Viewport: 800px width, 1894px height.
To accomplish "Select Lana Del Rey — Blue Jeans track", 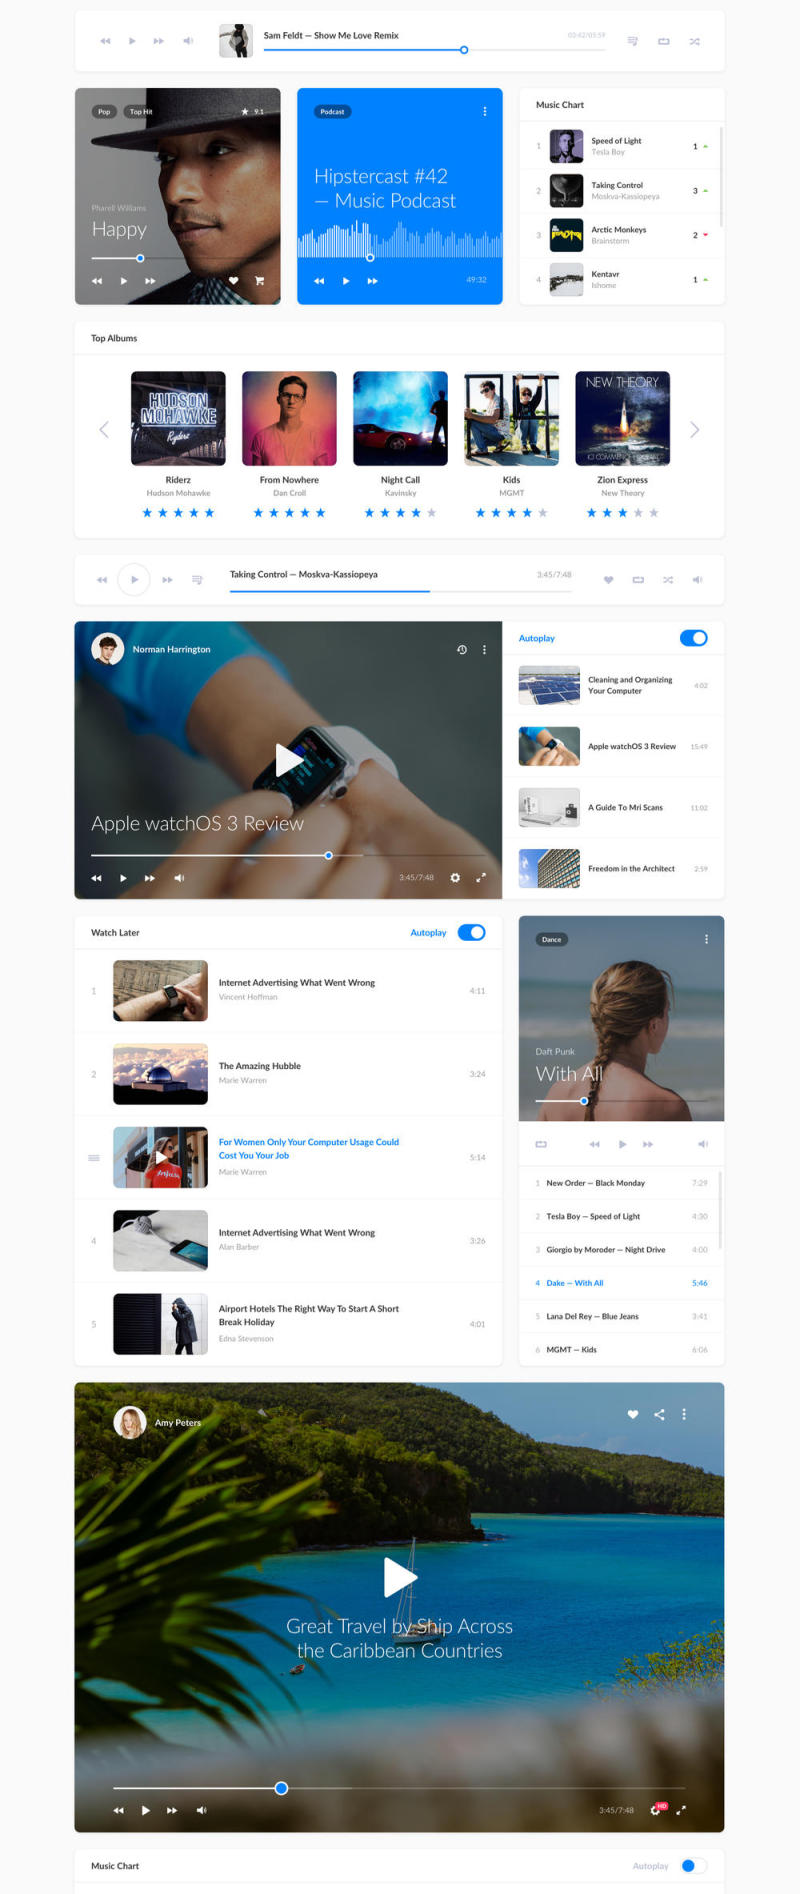I will point(592,1316).
